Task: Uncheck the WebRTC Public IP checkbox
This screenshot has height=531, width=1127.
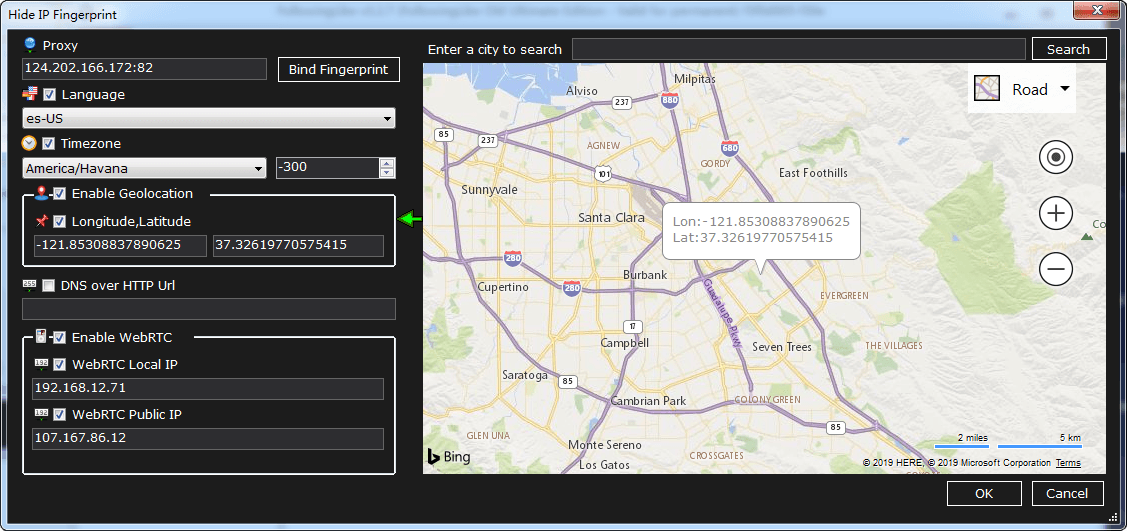Action: pos(60,415)
